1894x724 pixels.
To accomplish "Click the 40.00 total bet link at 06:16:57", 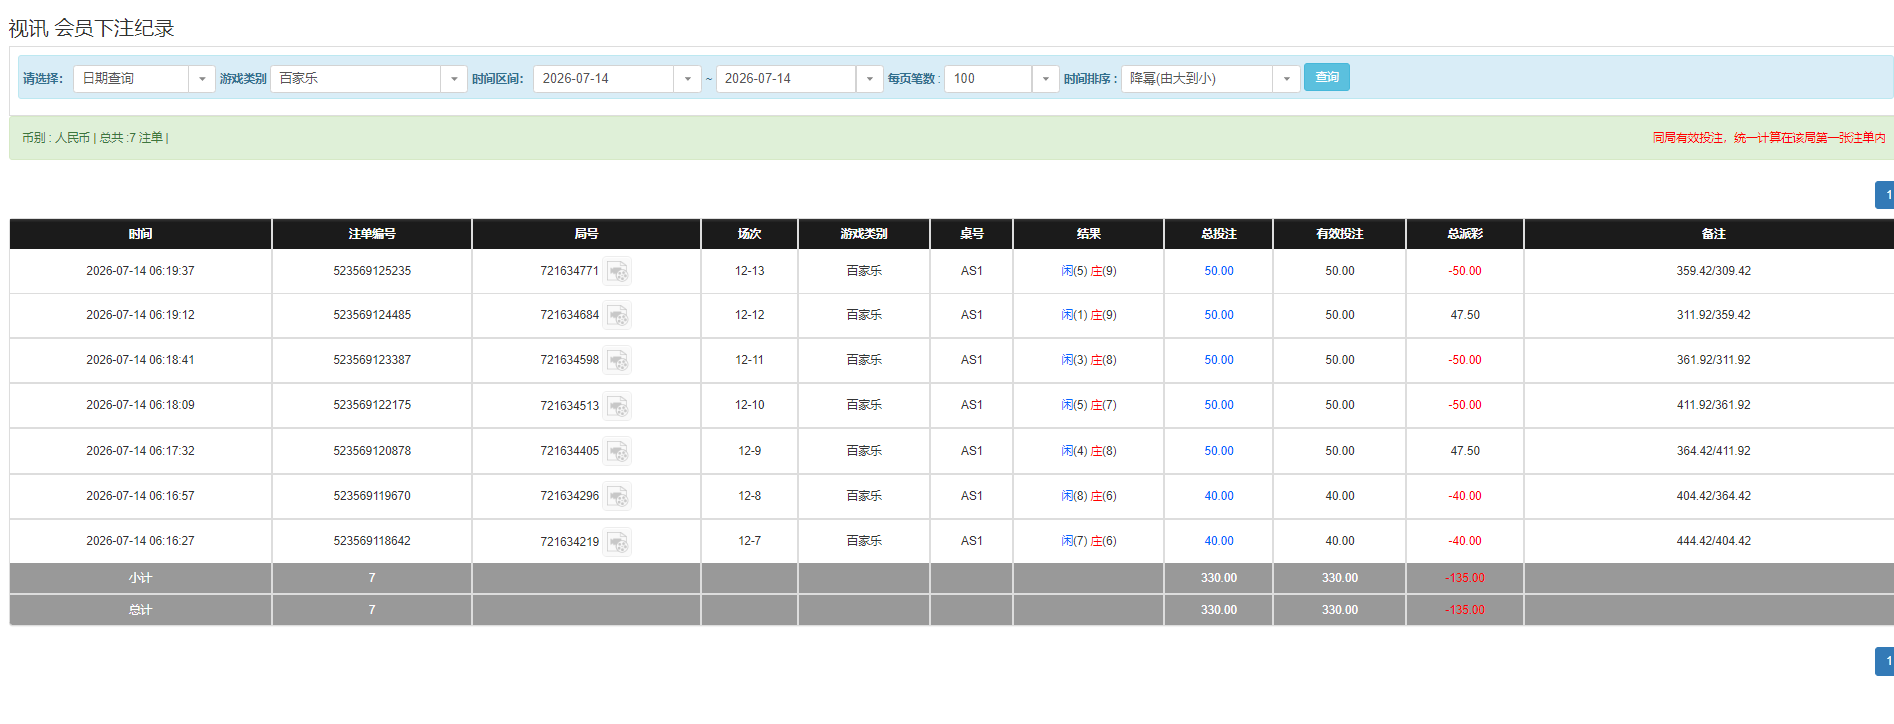I will tap(1218, 496).
